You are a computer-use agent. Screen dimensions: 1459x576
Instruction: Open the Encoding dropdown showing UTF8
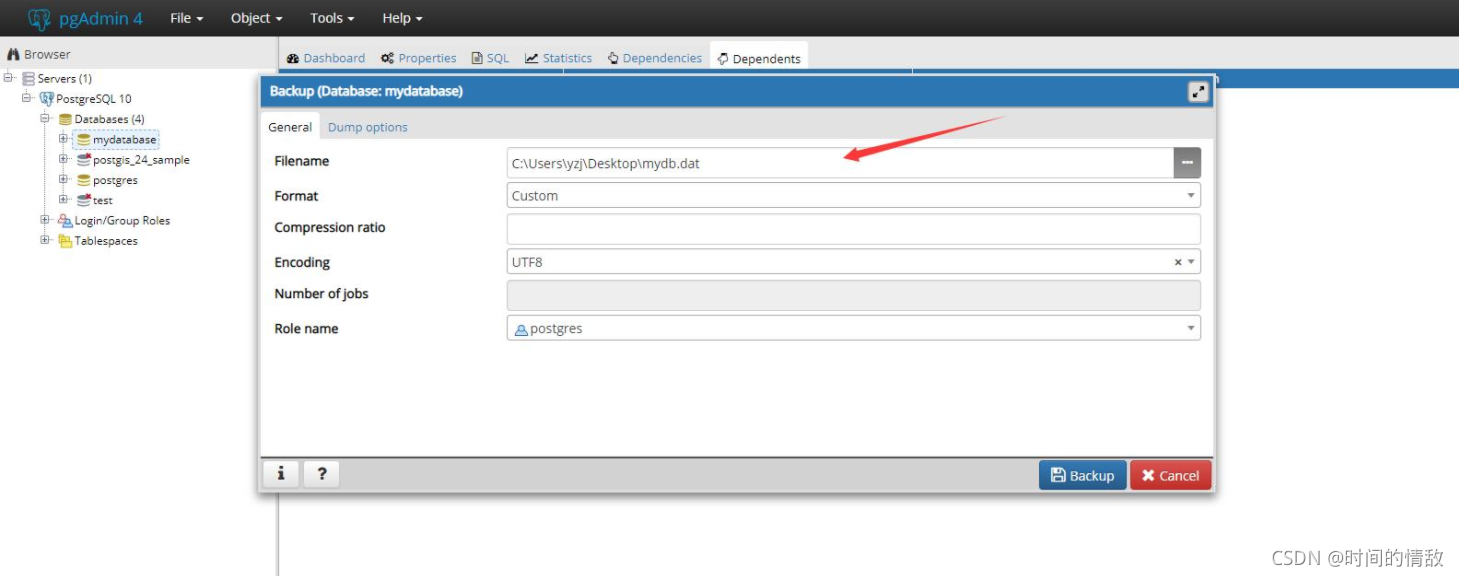click(x=853, y=262)
